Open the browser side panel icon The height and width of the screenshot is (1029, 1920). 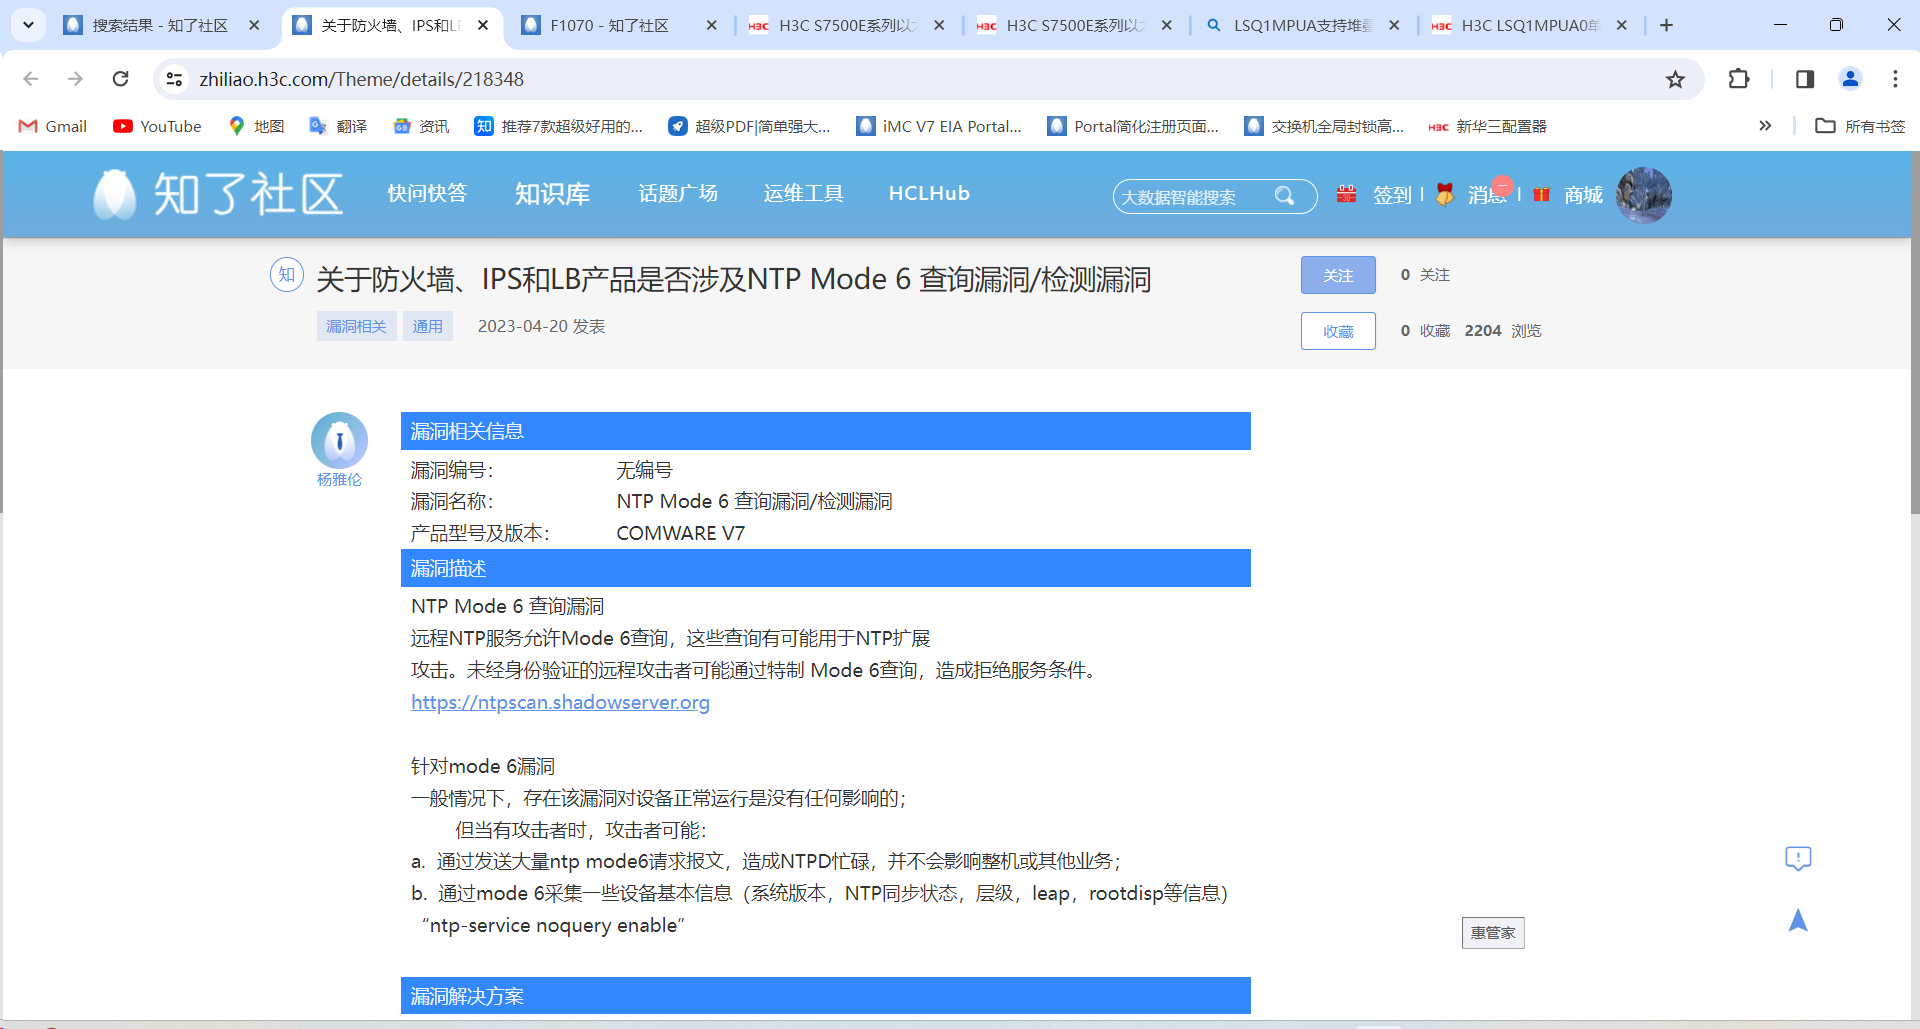pyautogui.click(x=1805, y=79)
